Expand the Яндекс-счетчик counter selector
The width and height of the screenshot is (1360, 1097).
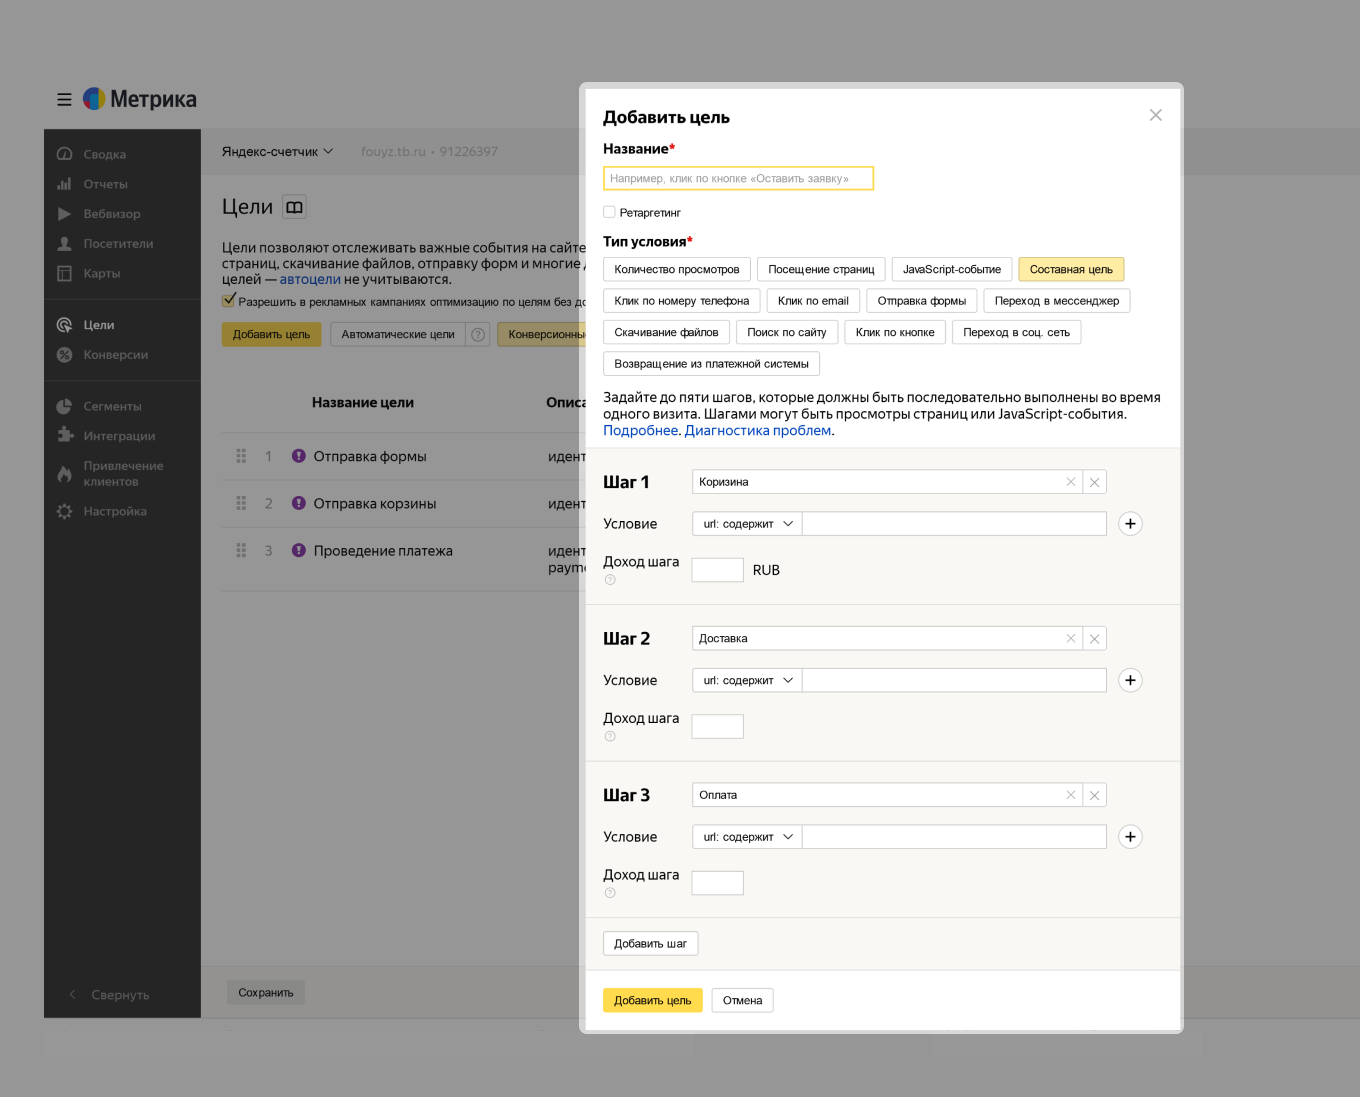pyautogui.click(x=277, y=152)
